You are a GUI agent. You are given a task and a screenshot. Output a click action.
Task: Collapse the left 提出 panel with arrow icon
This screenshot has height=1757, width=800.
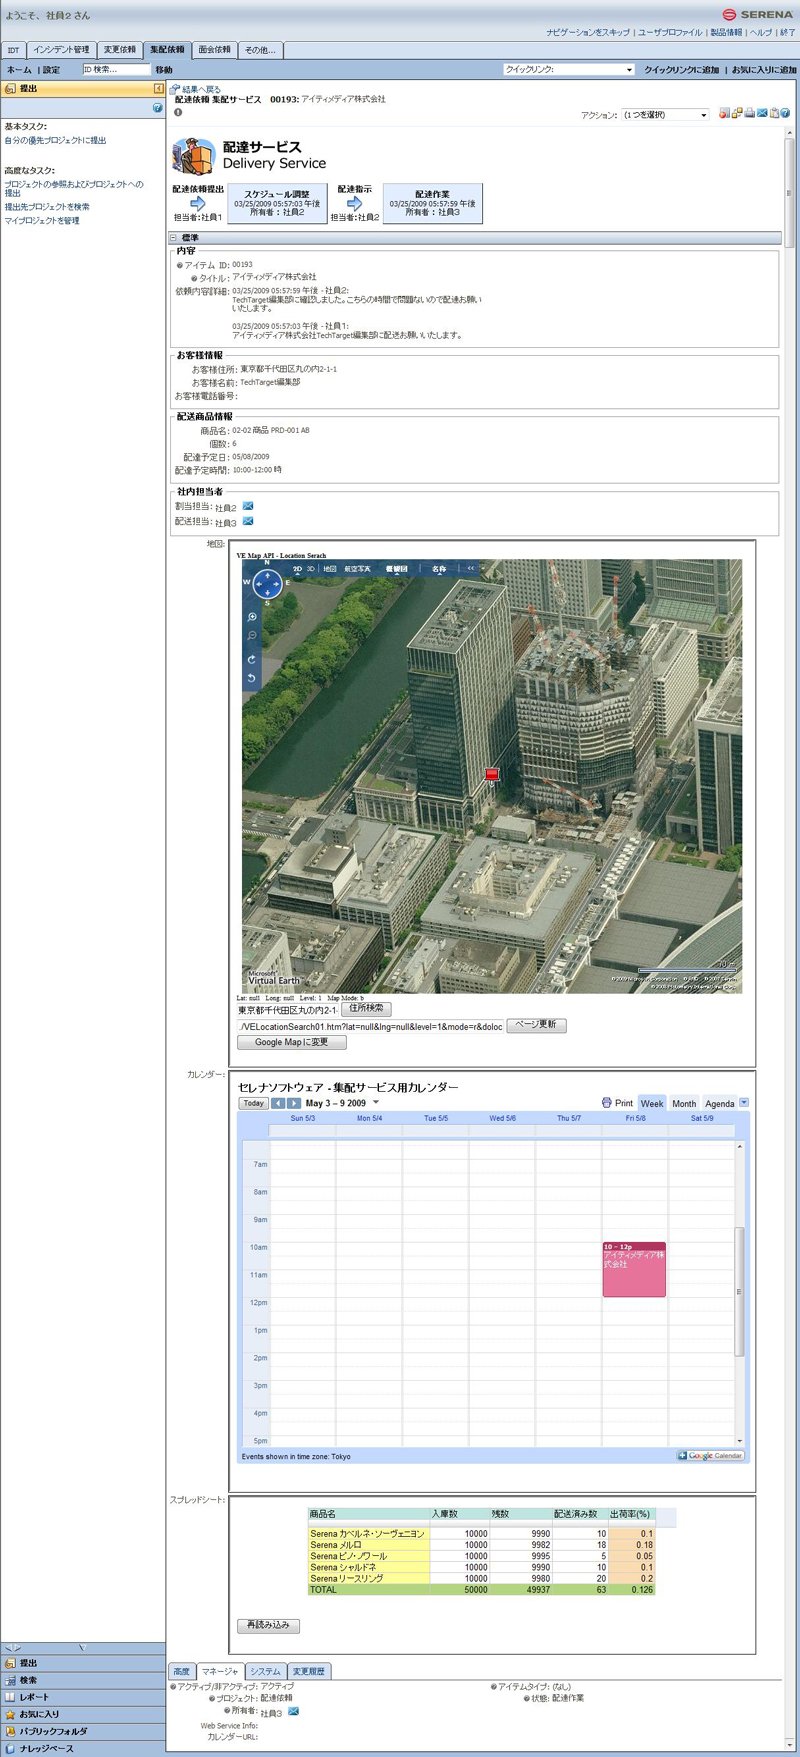click(x=158, y=89)
